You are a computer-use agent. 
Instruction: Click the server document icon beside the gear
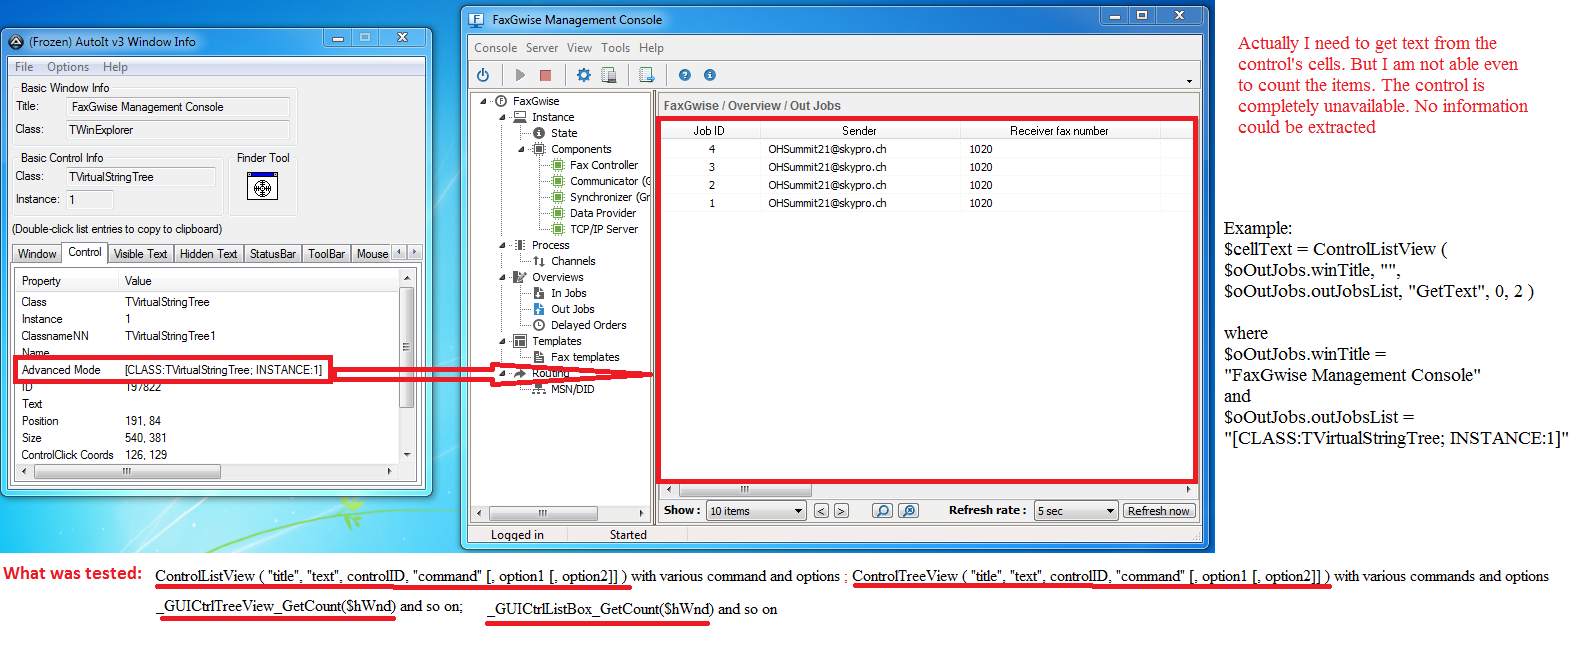[608, 75]
